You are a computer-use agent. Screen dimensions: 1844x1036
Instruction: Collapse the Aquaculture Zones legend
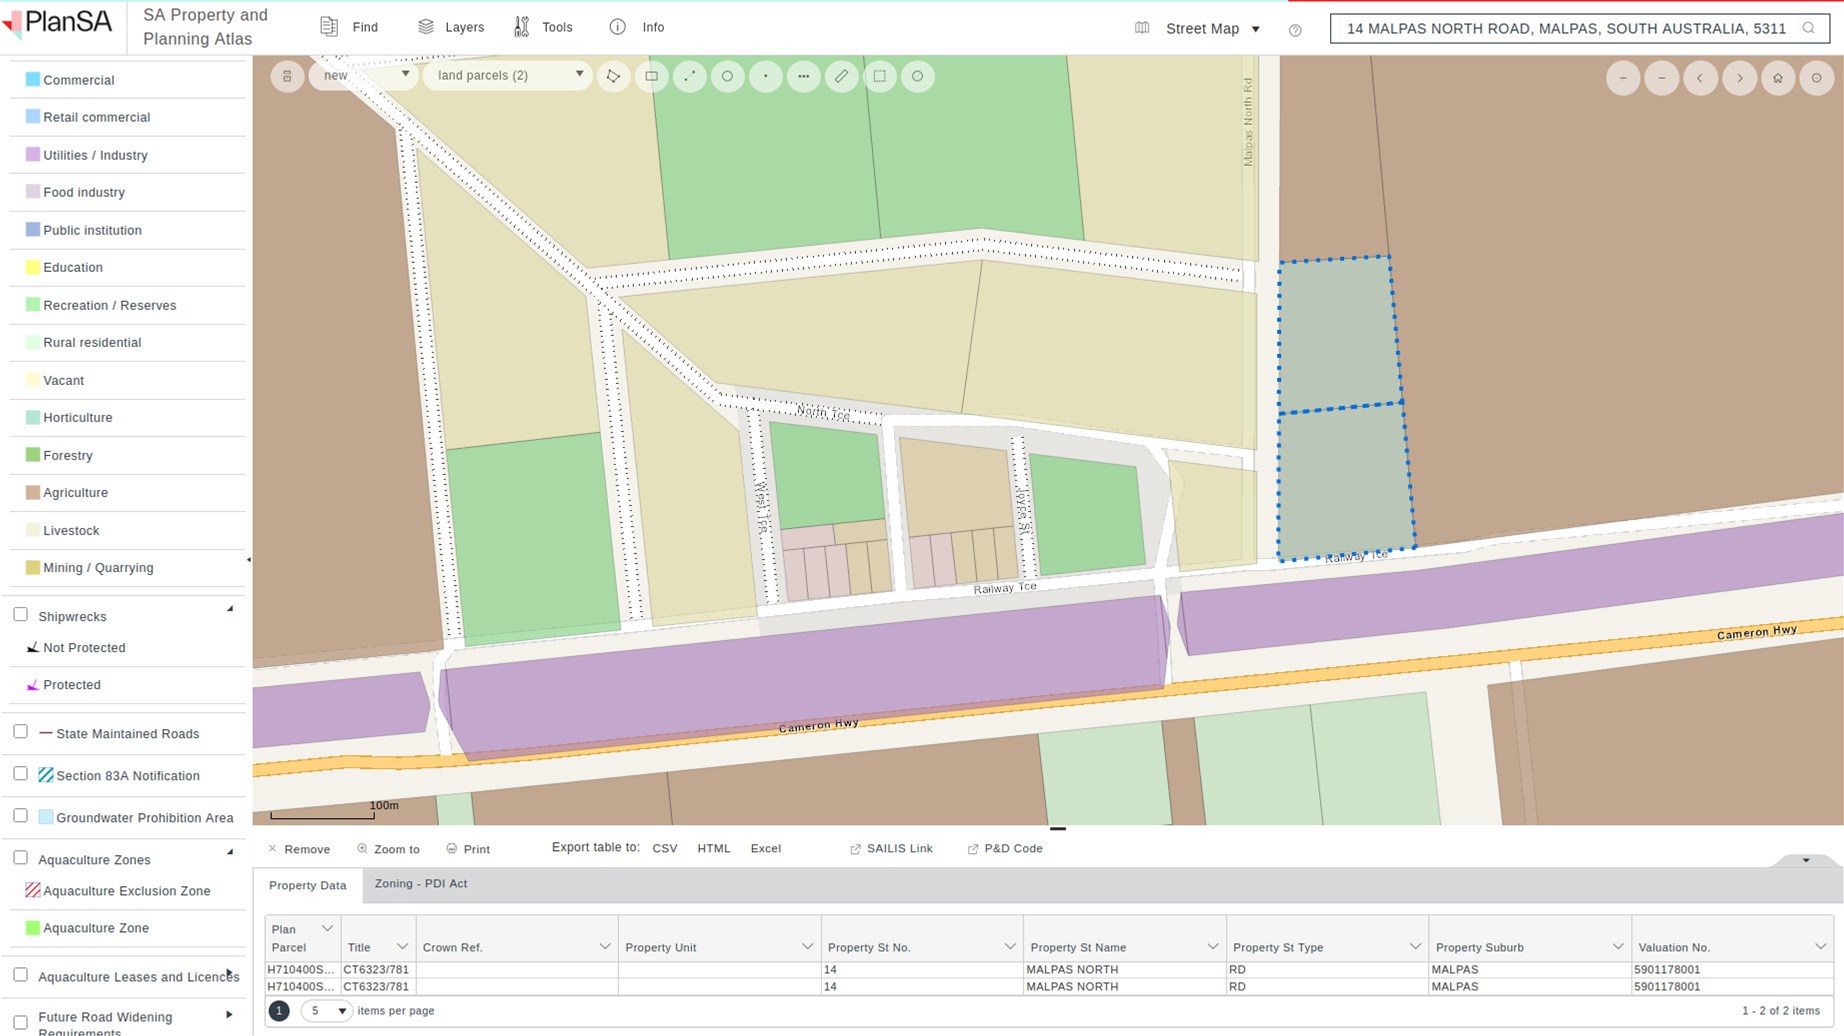coord(230,853)
